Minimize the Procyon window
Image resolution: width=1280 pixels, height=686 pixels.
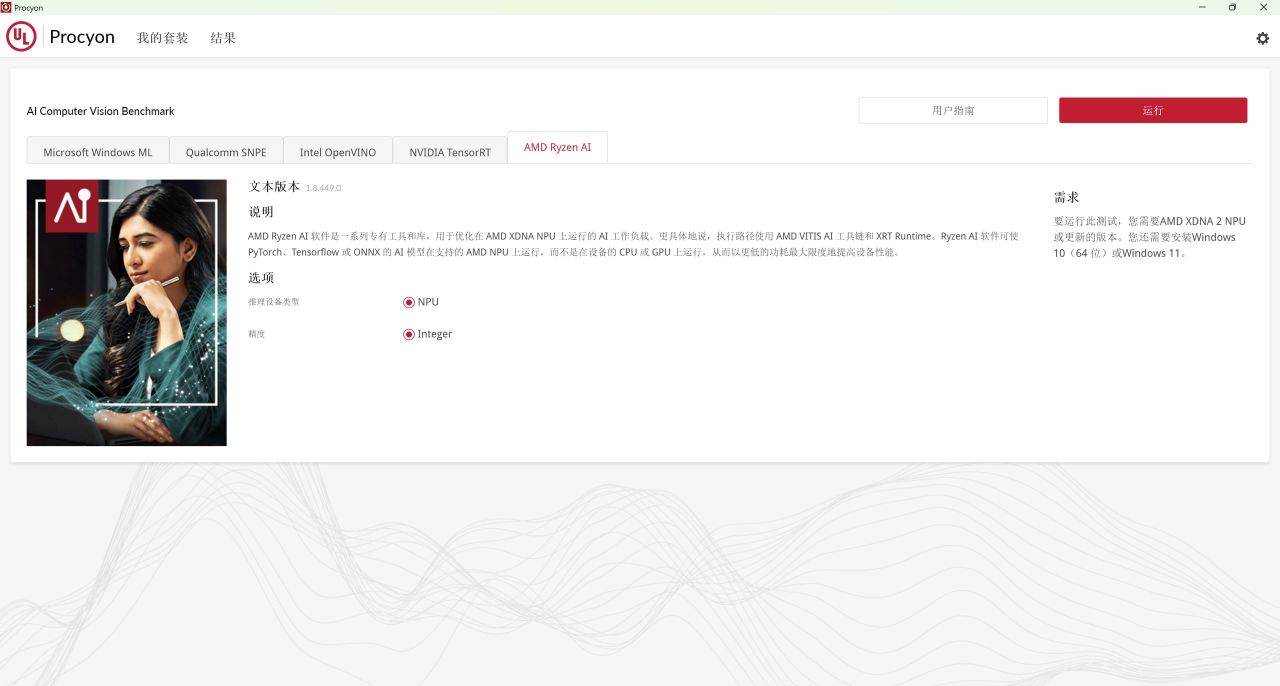tap(1201, 7)
